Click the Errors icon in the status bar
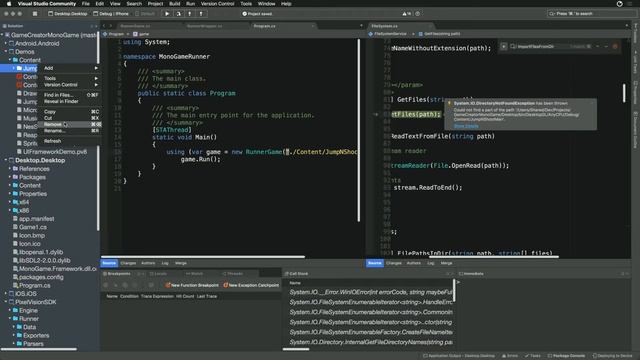This screenshot has width=640, height=360. pyautogui.click(x=504, y=356)
